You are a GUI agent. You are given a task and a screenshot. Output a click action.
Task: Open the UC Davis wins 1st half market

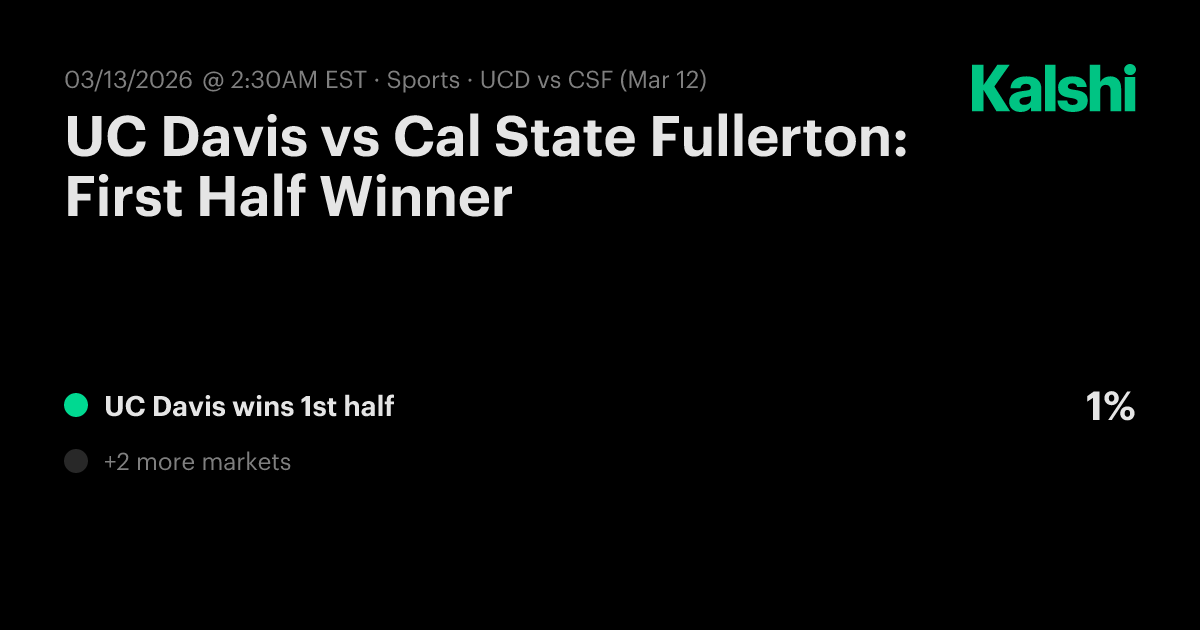249,407
